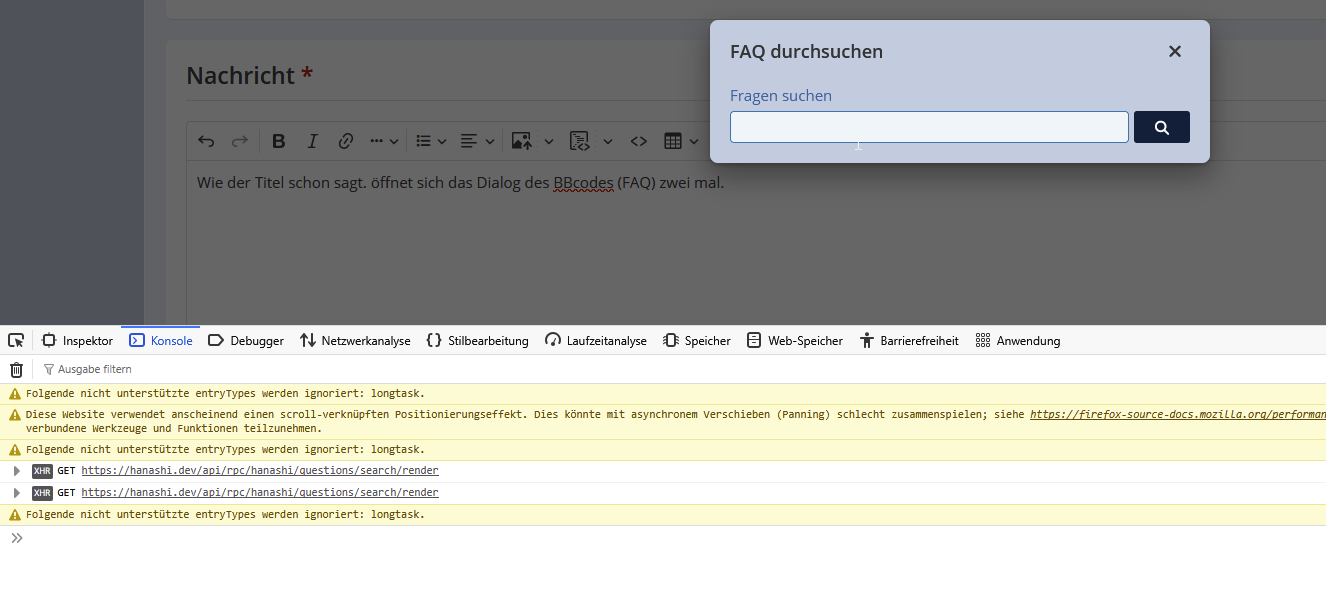The height and width of the screenshot is (595, 1326).
Task: Click the search magnifier button in FAQ dialog
Action: [x=1161, y=127]
